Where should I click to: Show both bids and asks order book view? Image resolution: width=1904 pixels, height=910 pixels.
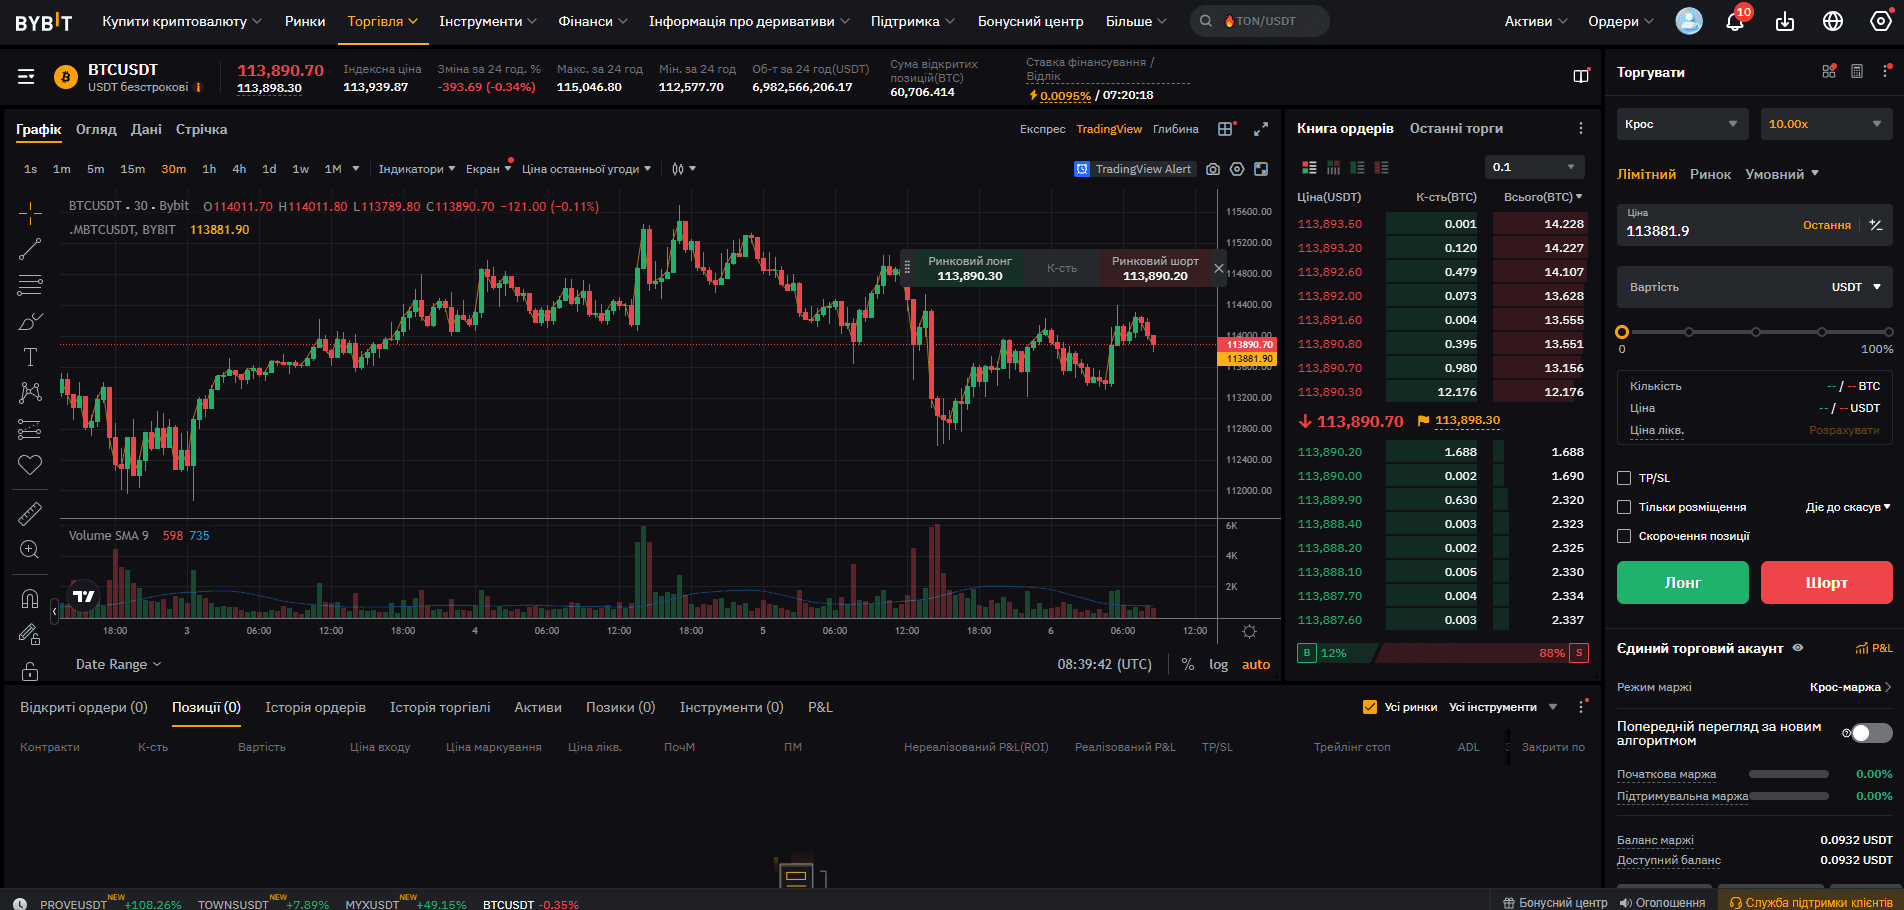tap(1309, 167)
